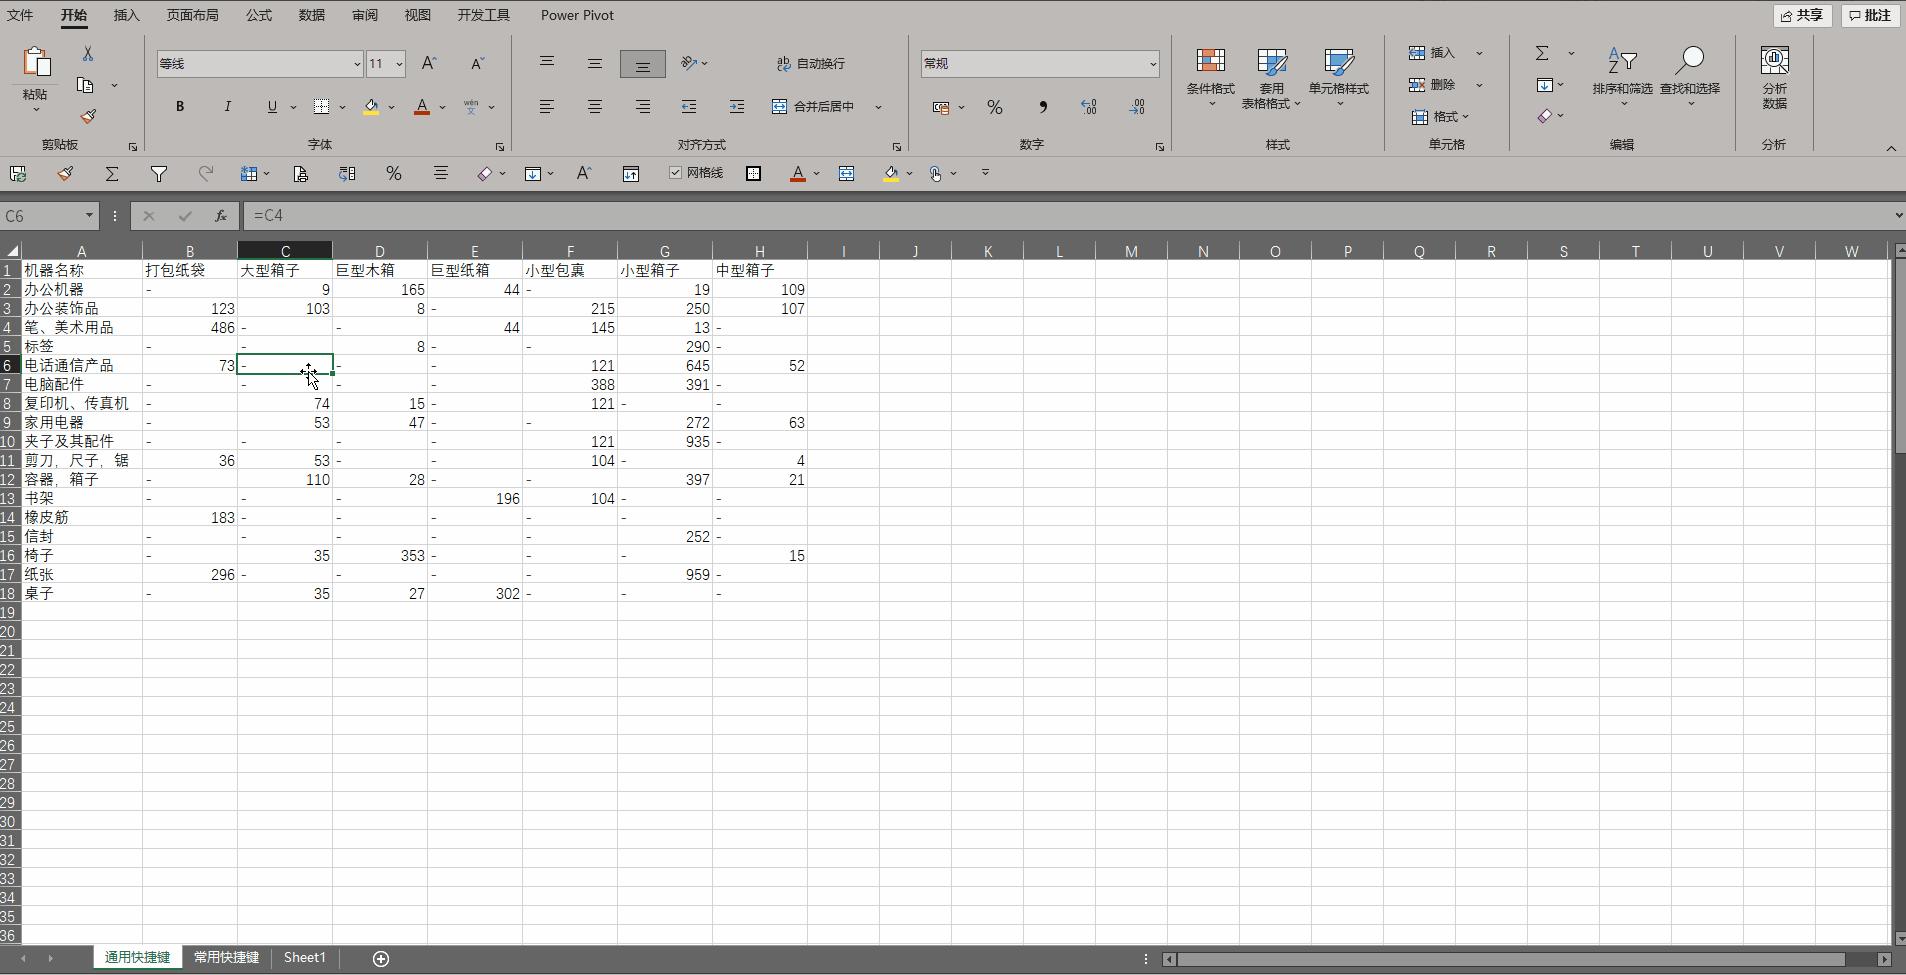This screenshot has height=975, width=1906.
Task: Open the font size dropdown
Action: point(399,64)
